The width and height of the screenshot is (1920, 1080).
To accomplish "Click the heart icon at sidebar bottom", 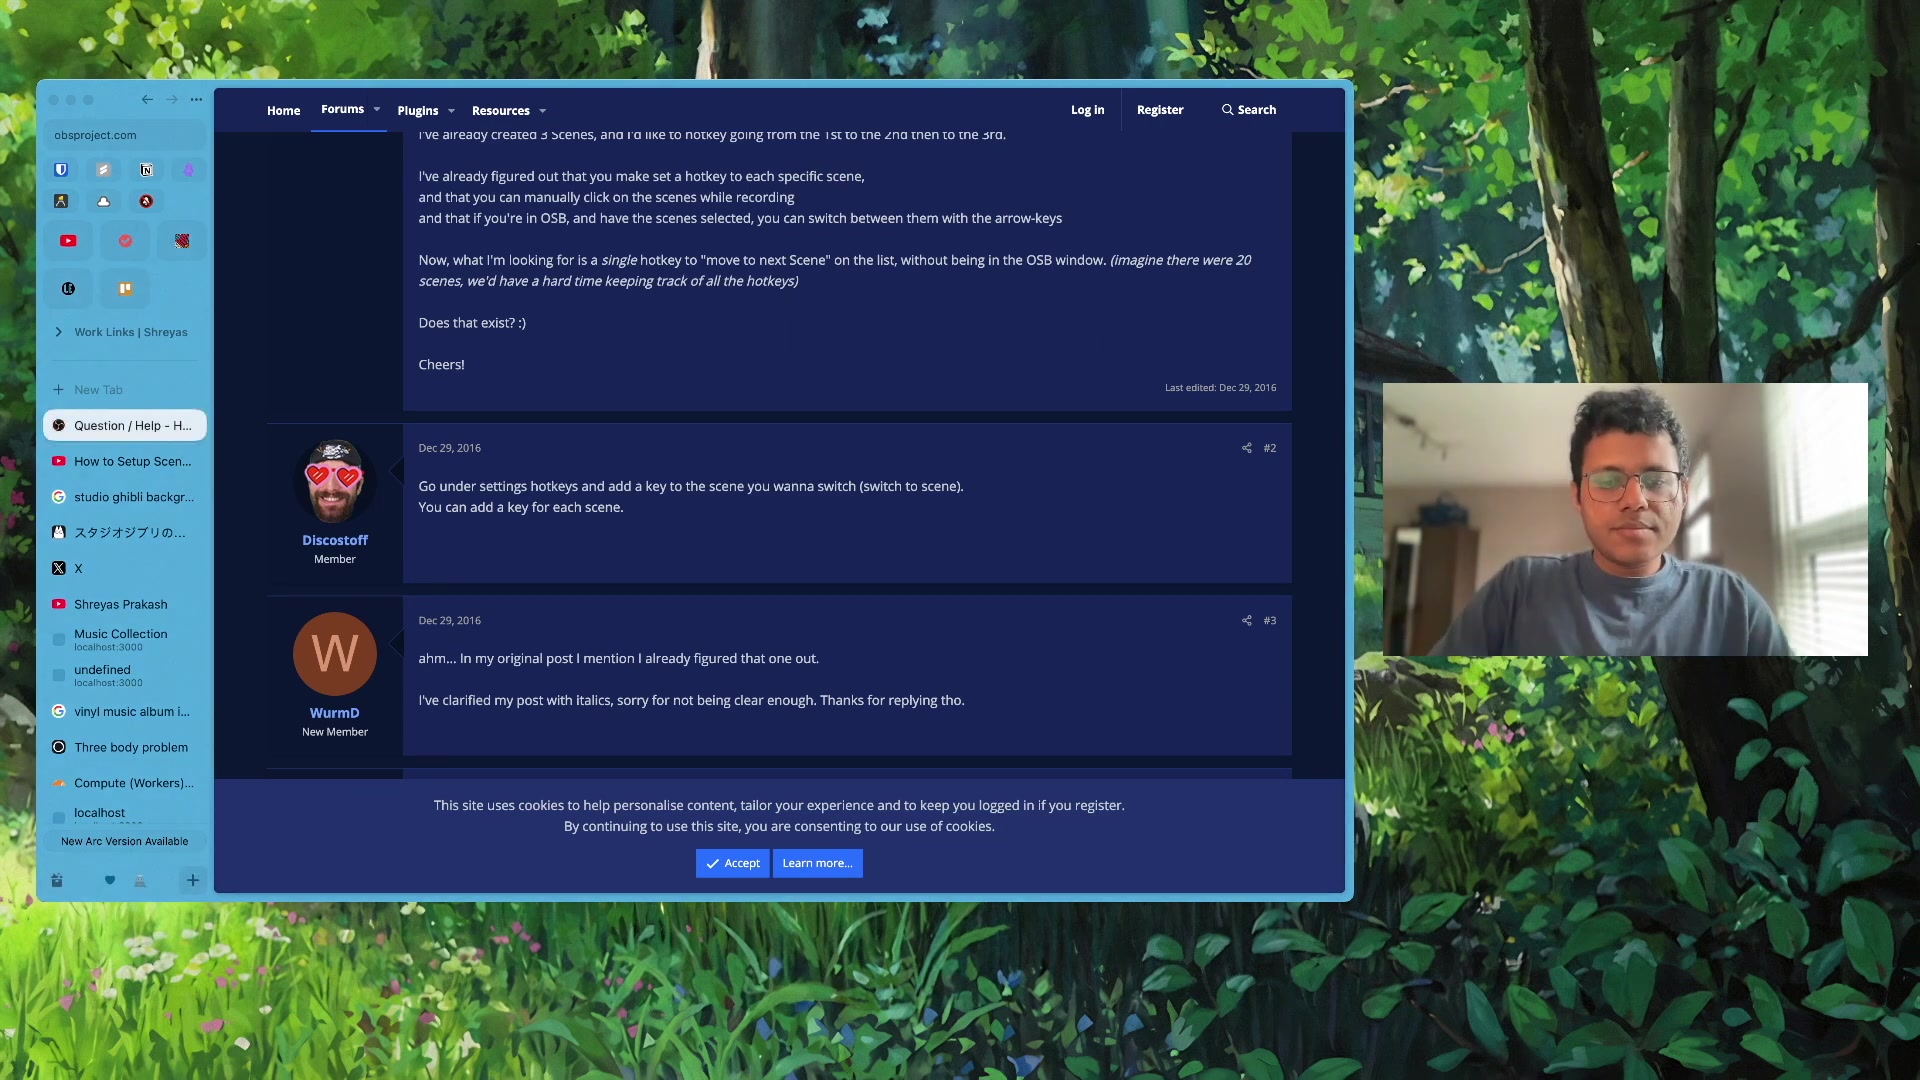I will pos(110,881).
